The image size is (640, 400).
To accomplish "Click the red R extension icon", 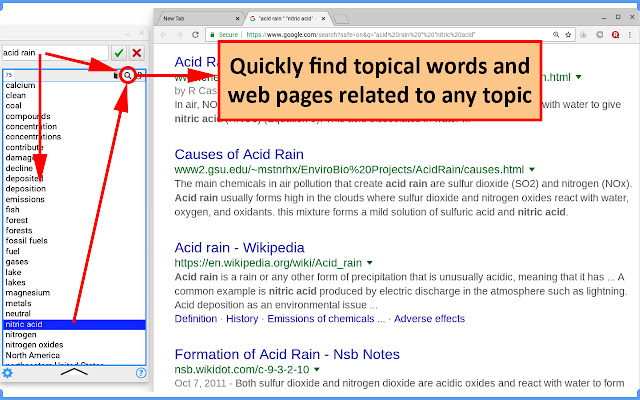I will (616, 35).
